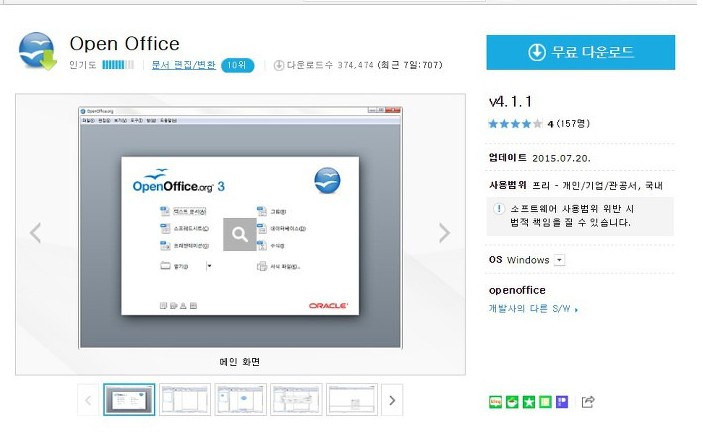This screenshot has height=442, width=703.
Task: Share via the Naver blog icon
Action: tap(495, 402)
